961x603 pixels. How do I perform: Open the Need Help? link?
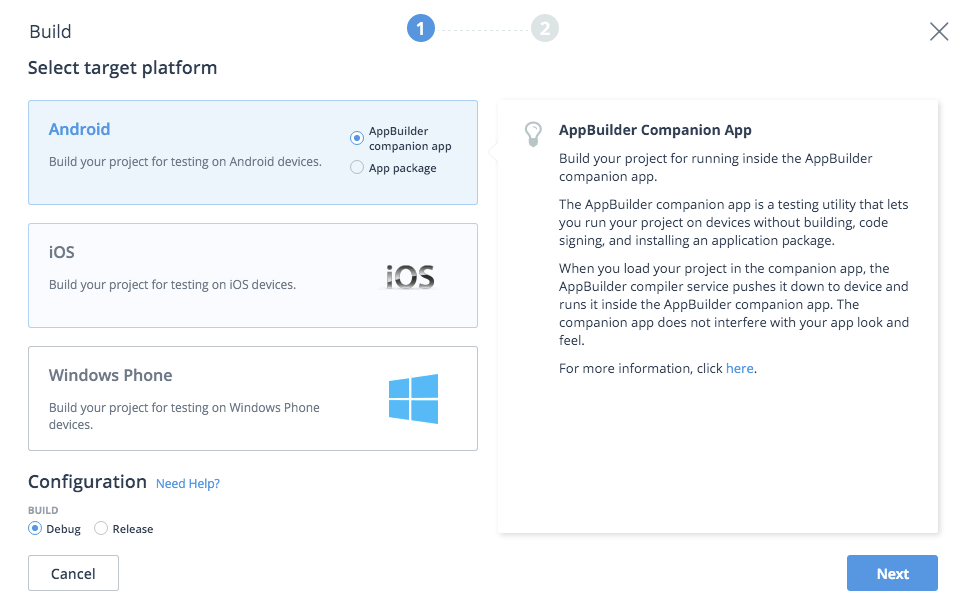(188, 484)
